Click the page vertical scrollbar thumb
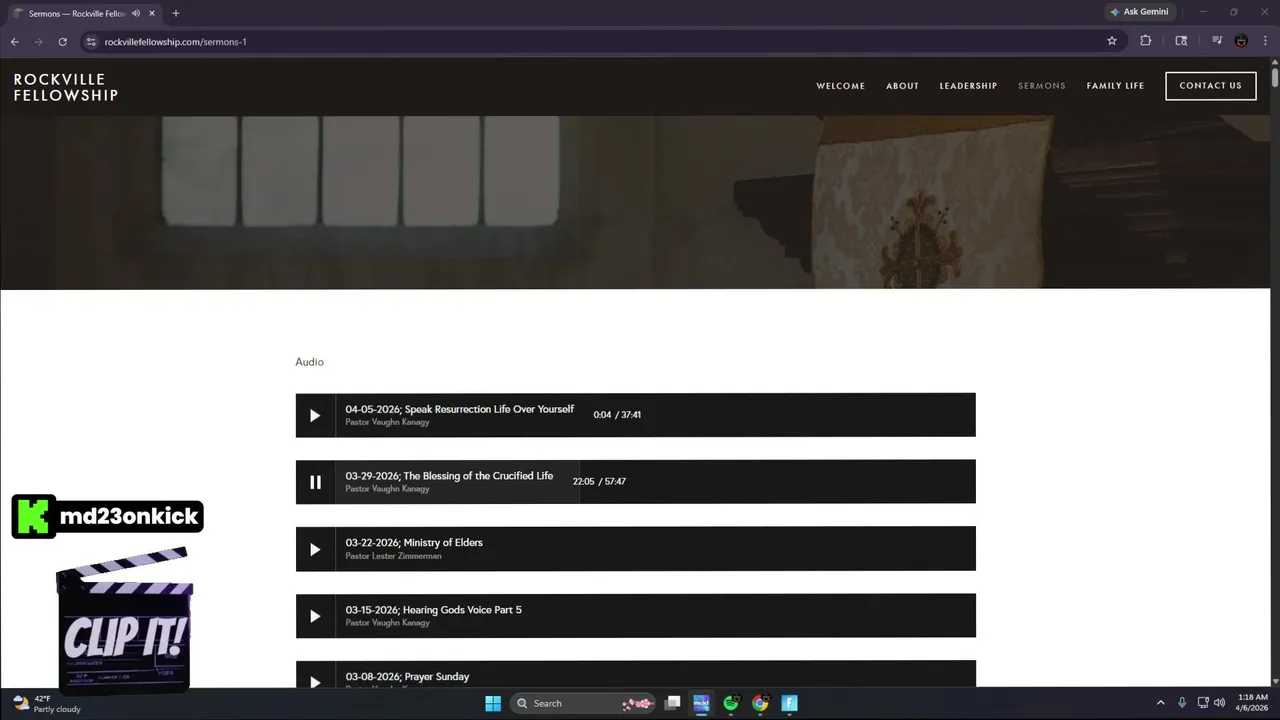This screenshot has height=720, width=1280. [x=1274, y=78]
